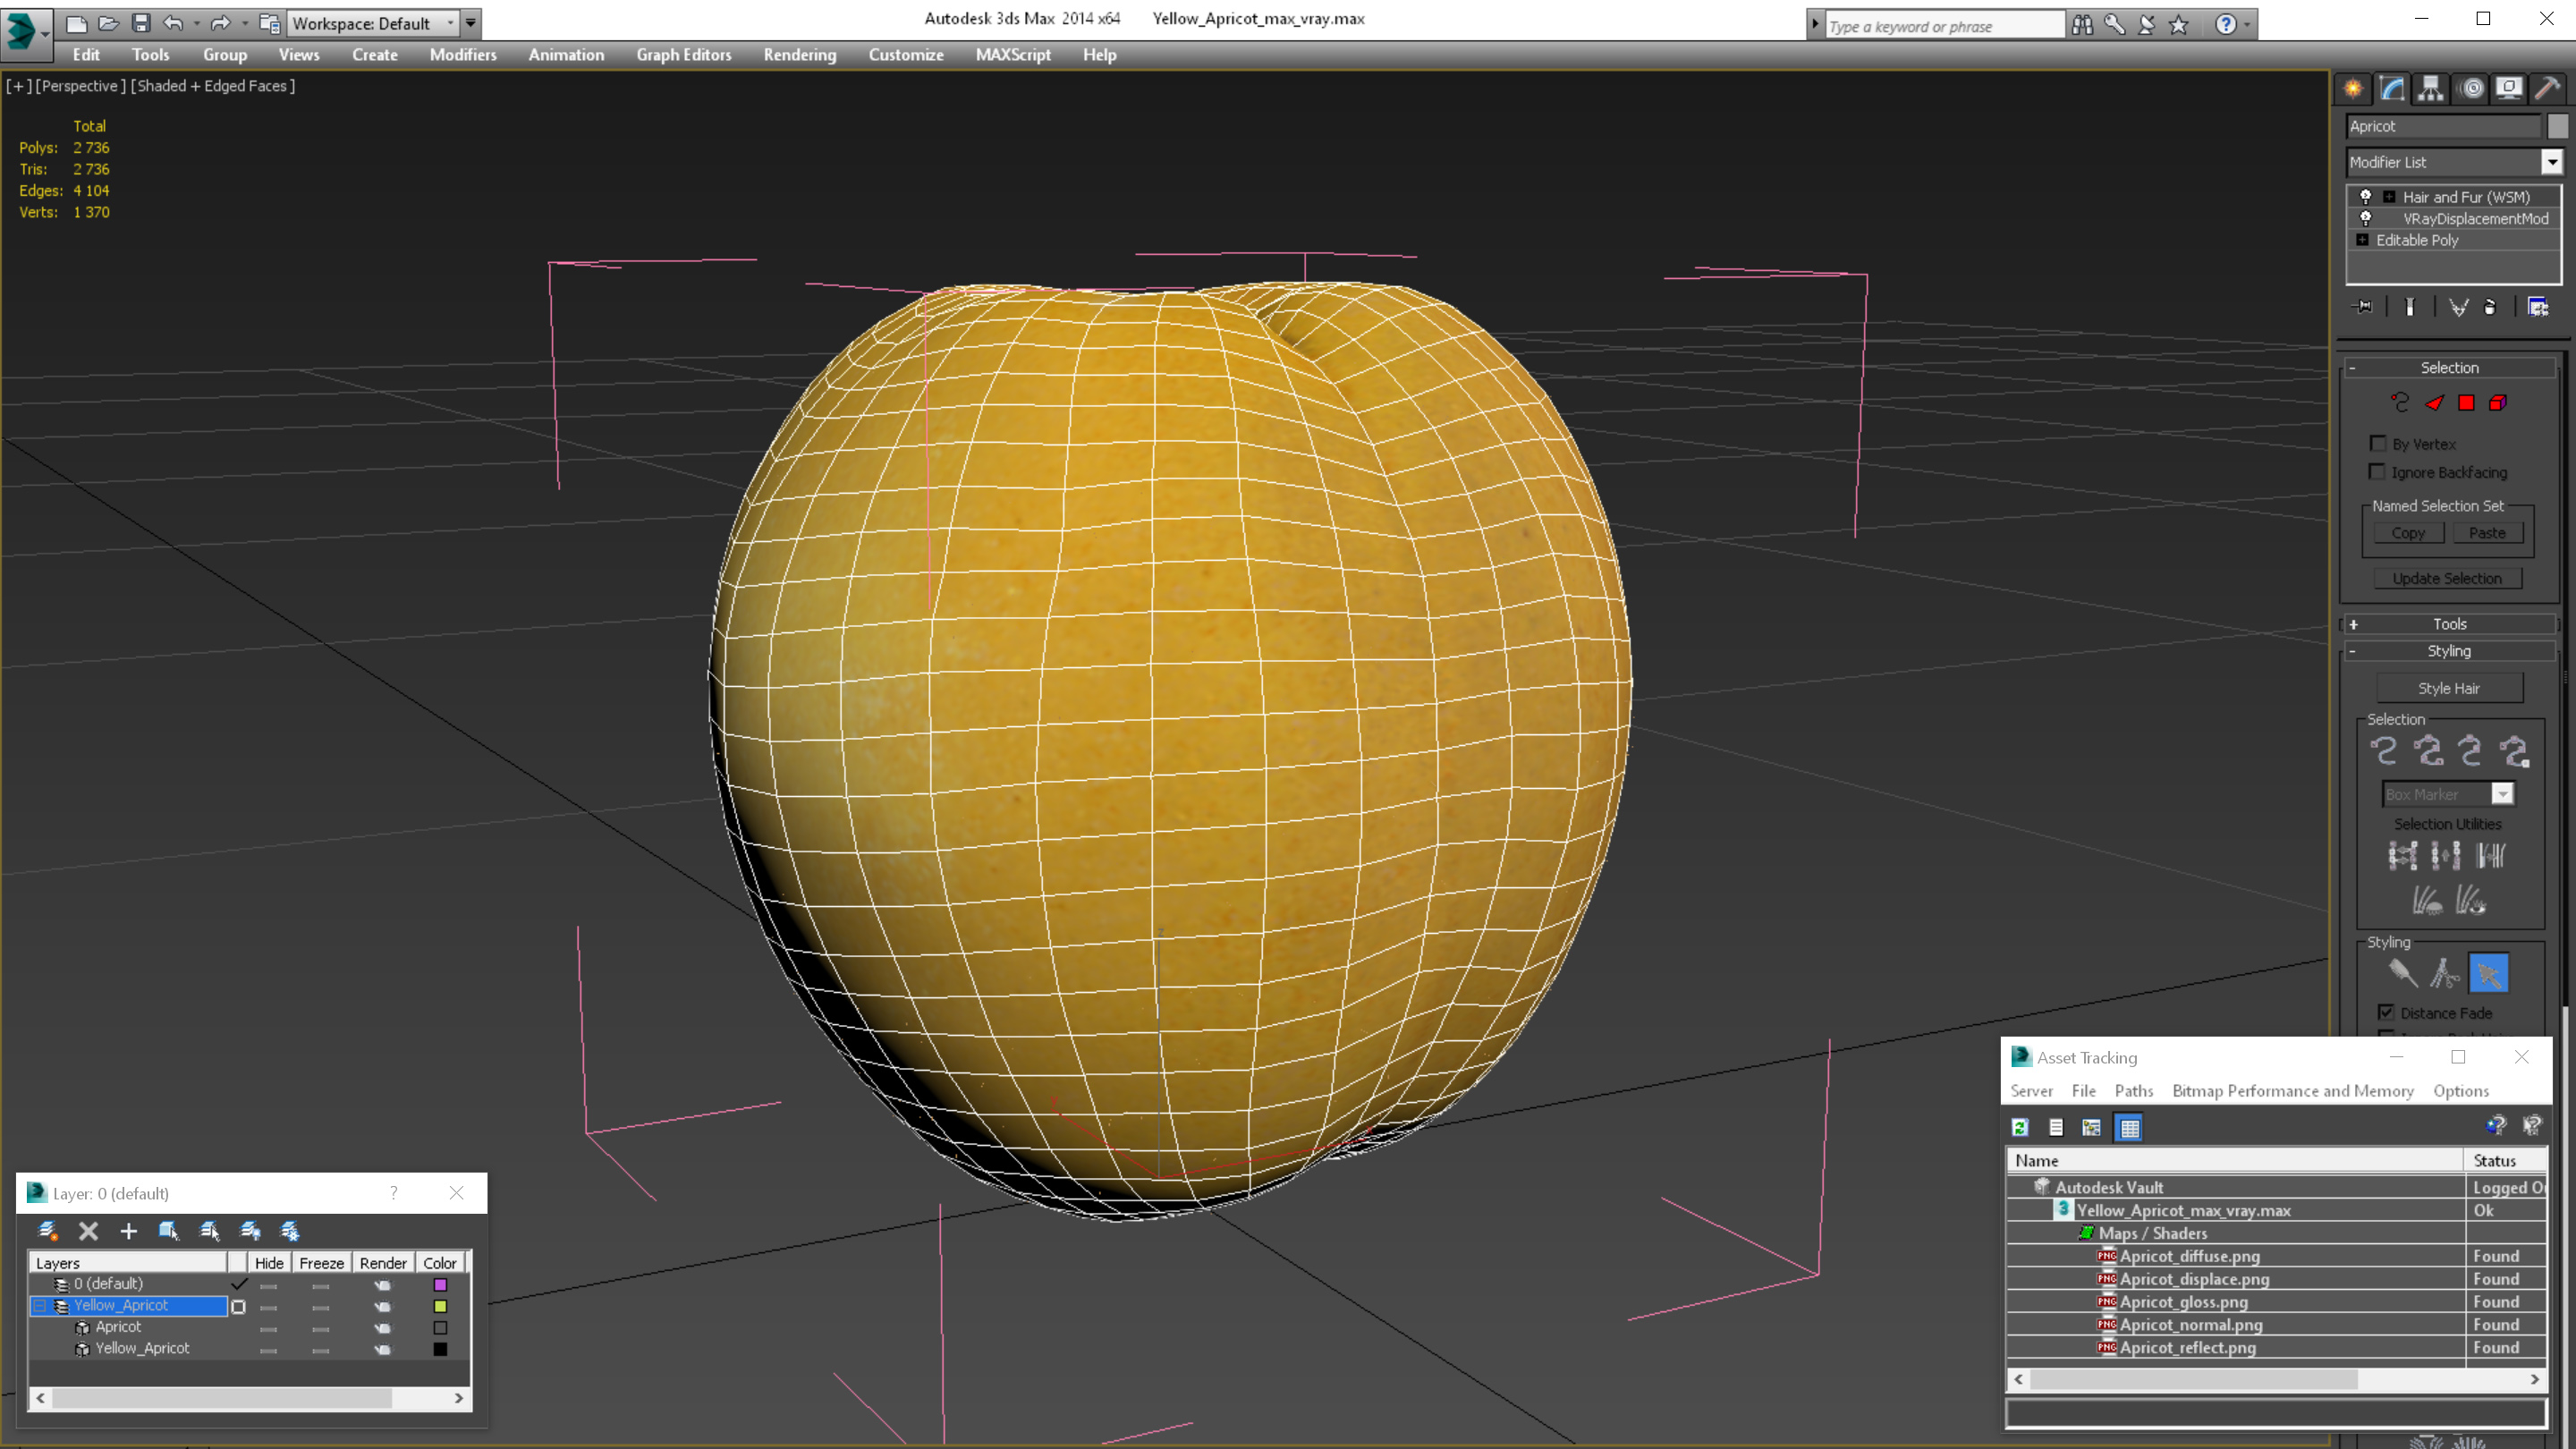Click Create New Layer icon in Layer dialog
This screenshot has height=1449, width=2576.
click(x=47, y=1231)
